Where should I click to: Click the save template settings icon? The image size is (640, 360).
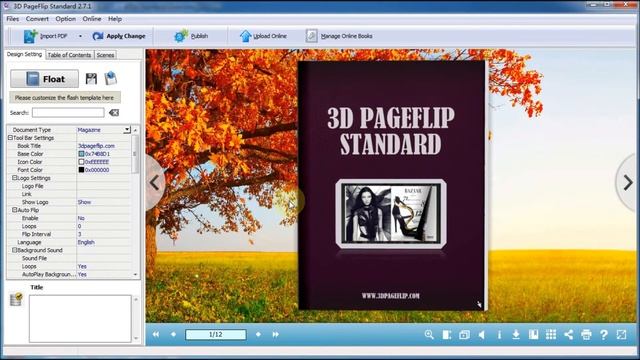click(x=91, y=79)
